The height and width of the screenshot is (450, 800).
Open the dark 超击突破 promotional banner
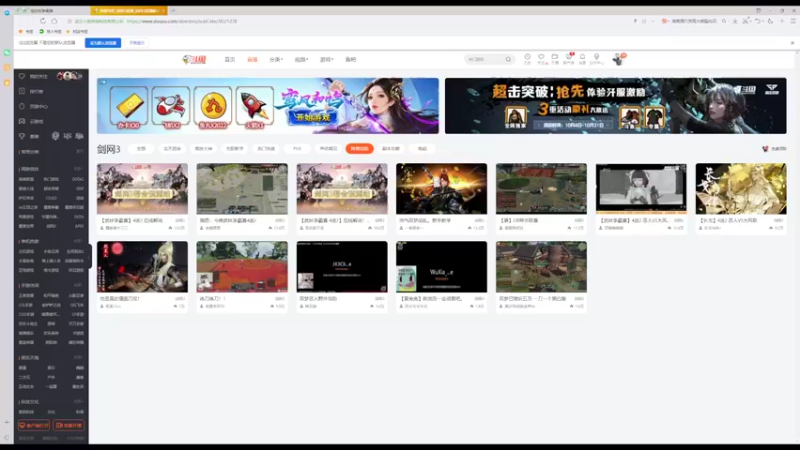[x=615, y=106]
